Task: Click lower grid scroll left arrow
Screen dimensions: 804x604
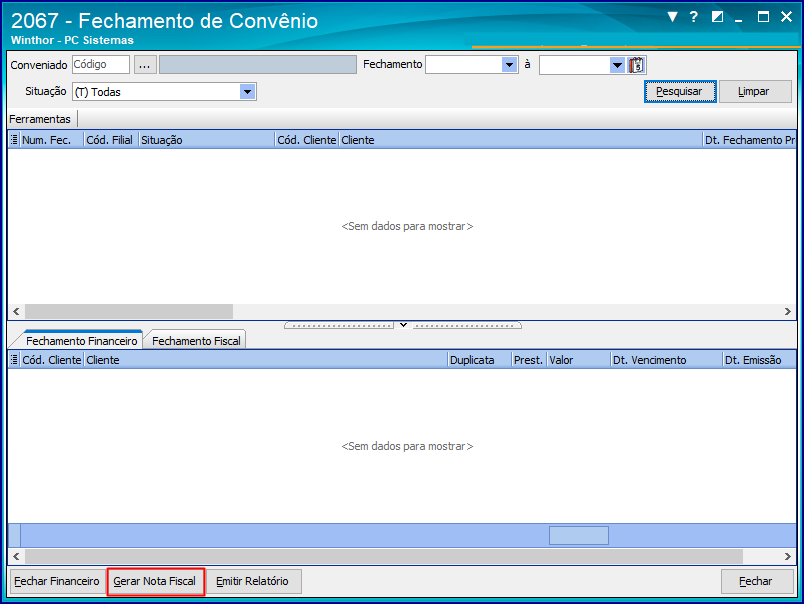Action: (16, 556)
